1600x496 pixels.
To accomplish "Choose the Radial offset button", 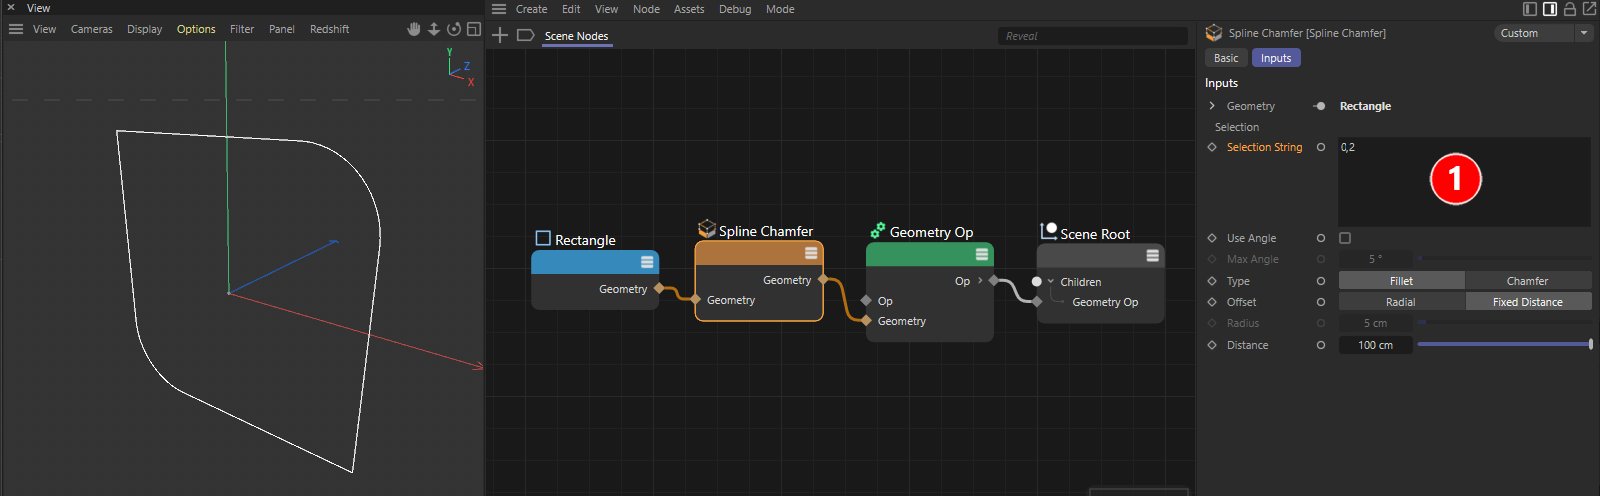I will click(x=1400, y=302).
